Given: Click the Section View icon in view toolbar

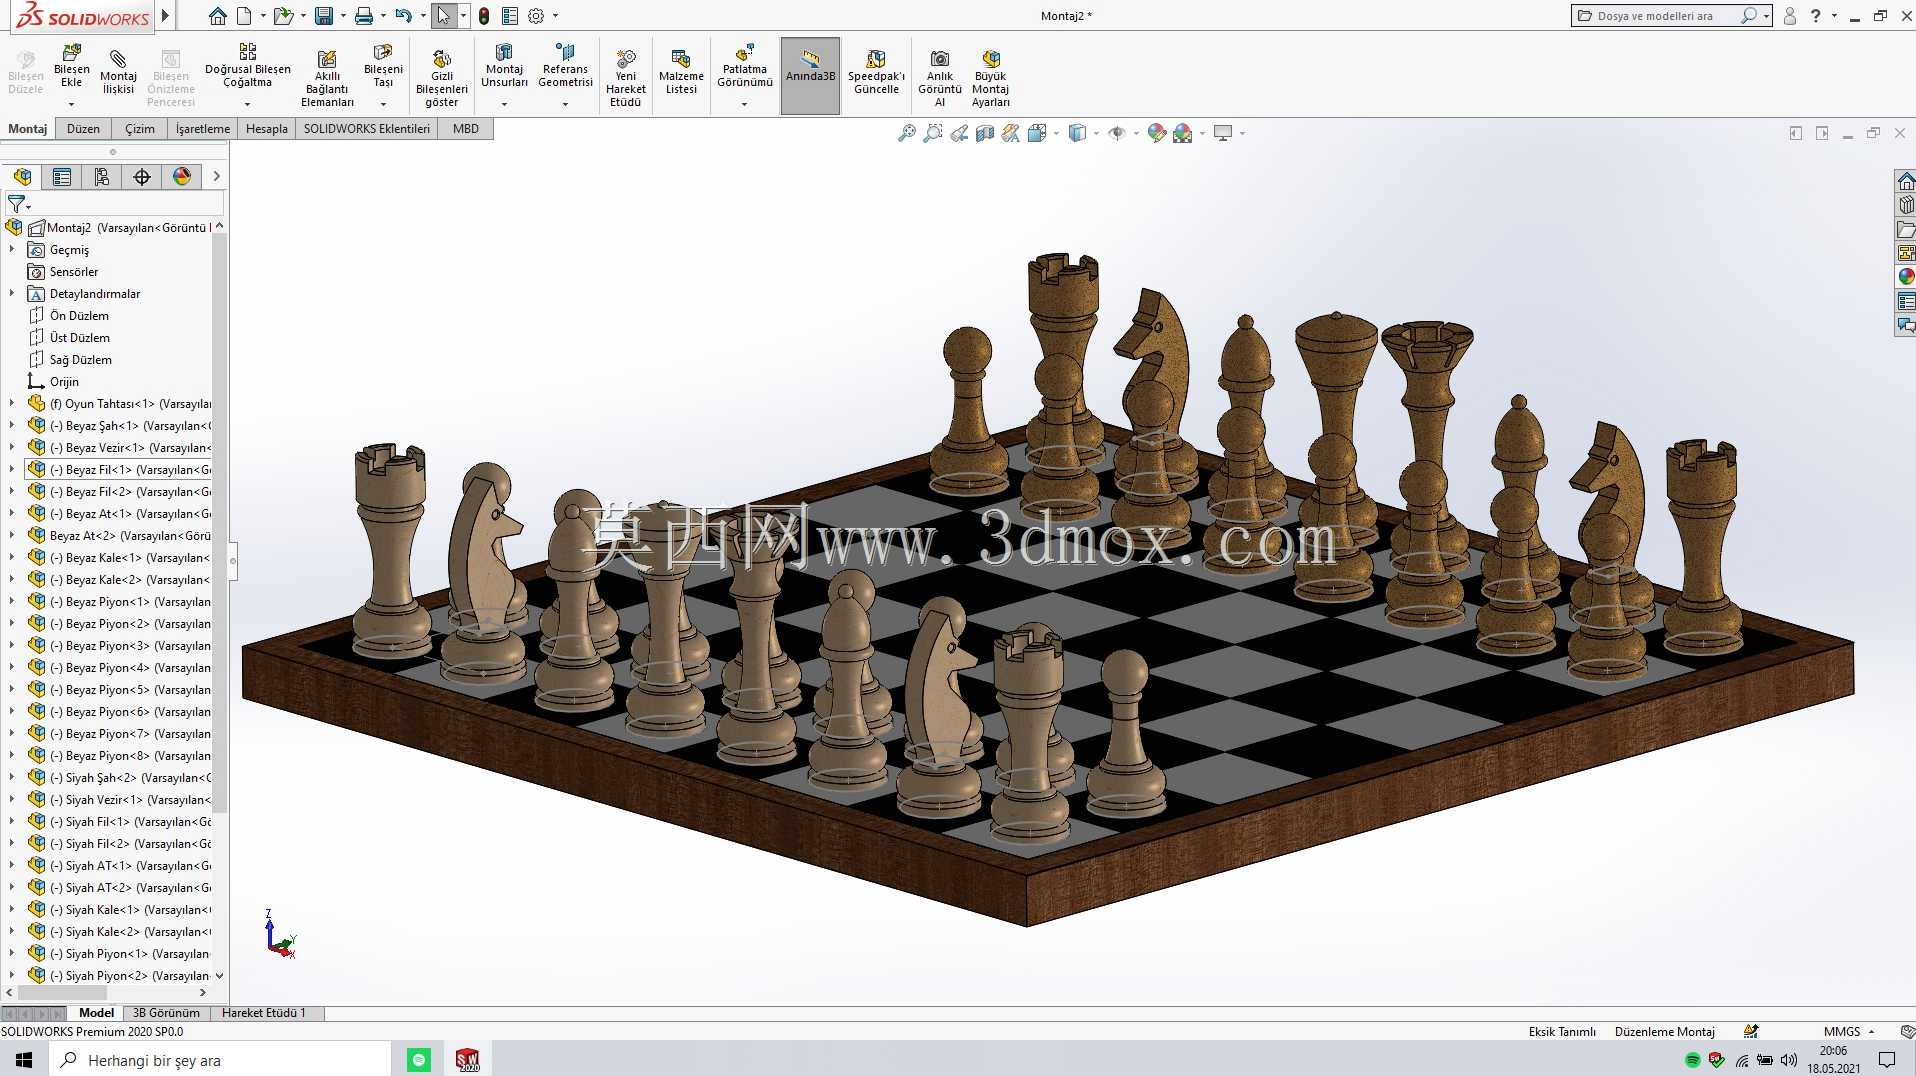Looking at the screenshot, I should 984,133.
